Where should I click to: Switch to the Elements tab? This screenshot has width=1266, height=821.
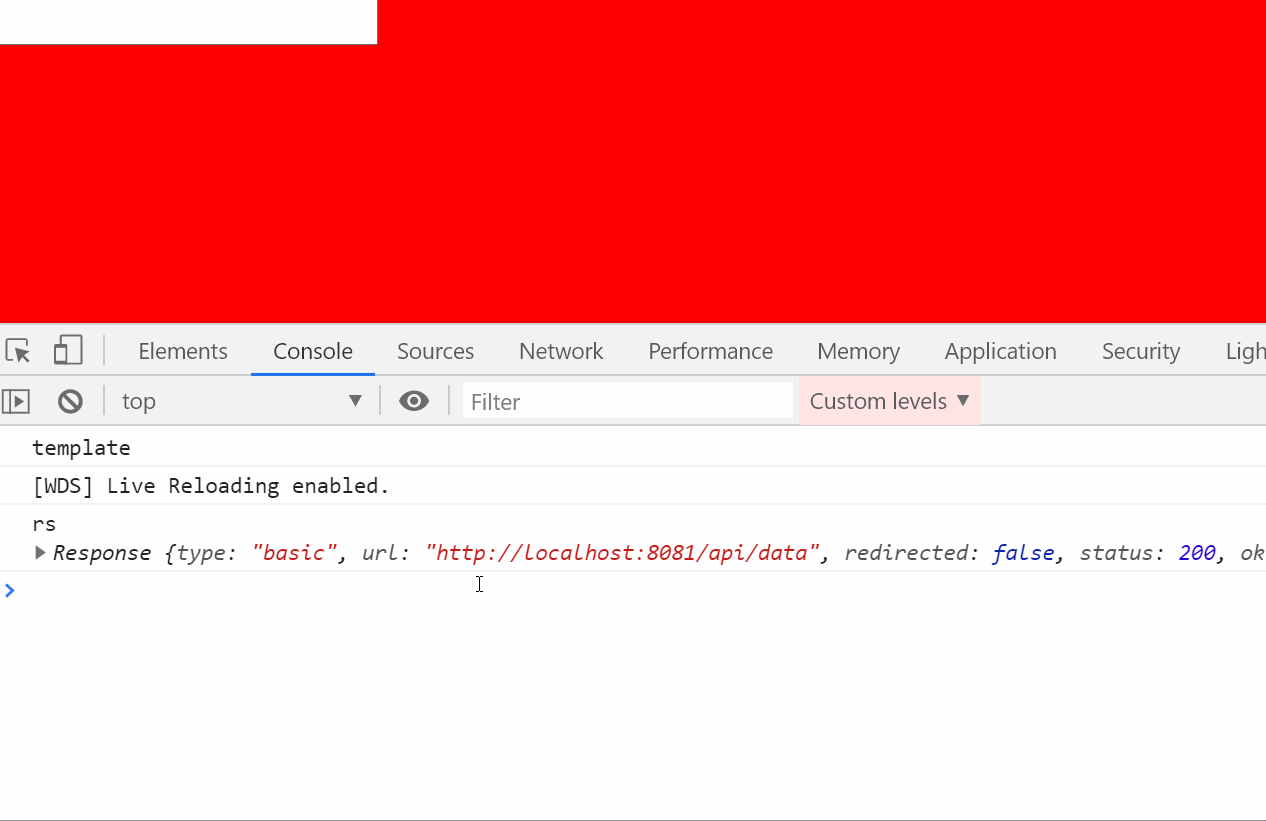pos(183,351)
